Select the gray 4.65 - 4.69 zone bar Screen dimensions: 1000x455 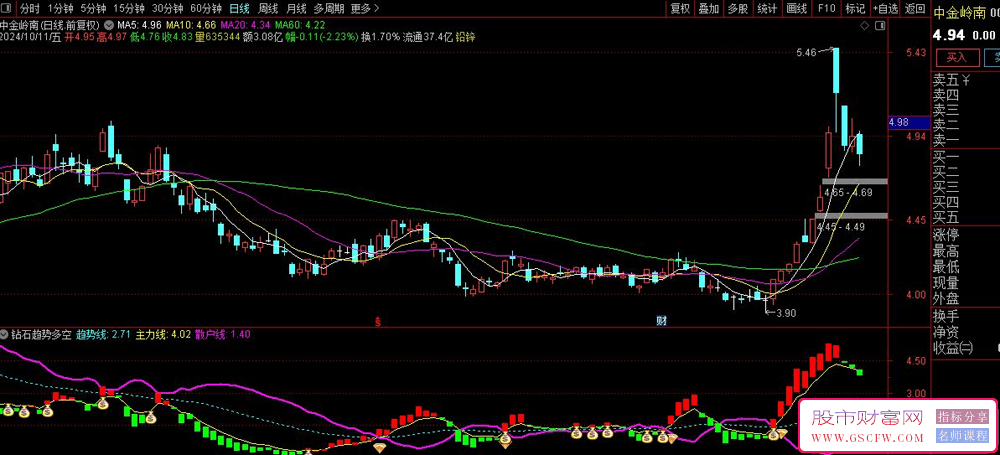pos(854,182)
